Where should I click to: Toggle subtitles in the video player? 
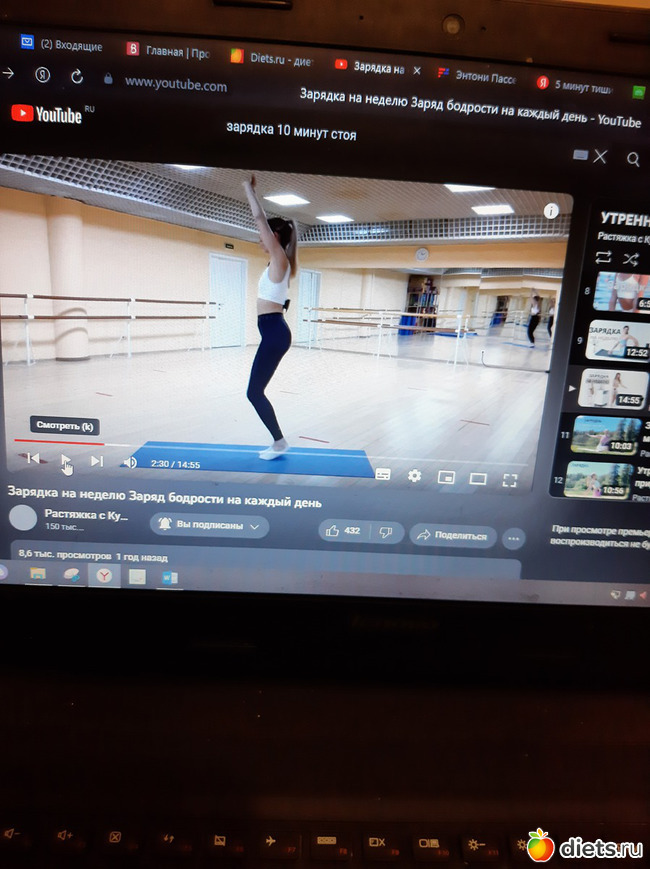[382, 475]
